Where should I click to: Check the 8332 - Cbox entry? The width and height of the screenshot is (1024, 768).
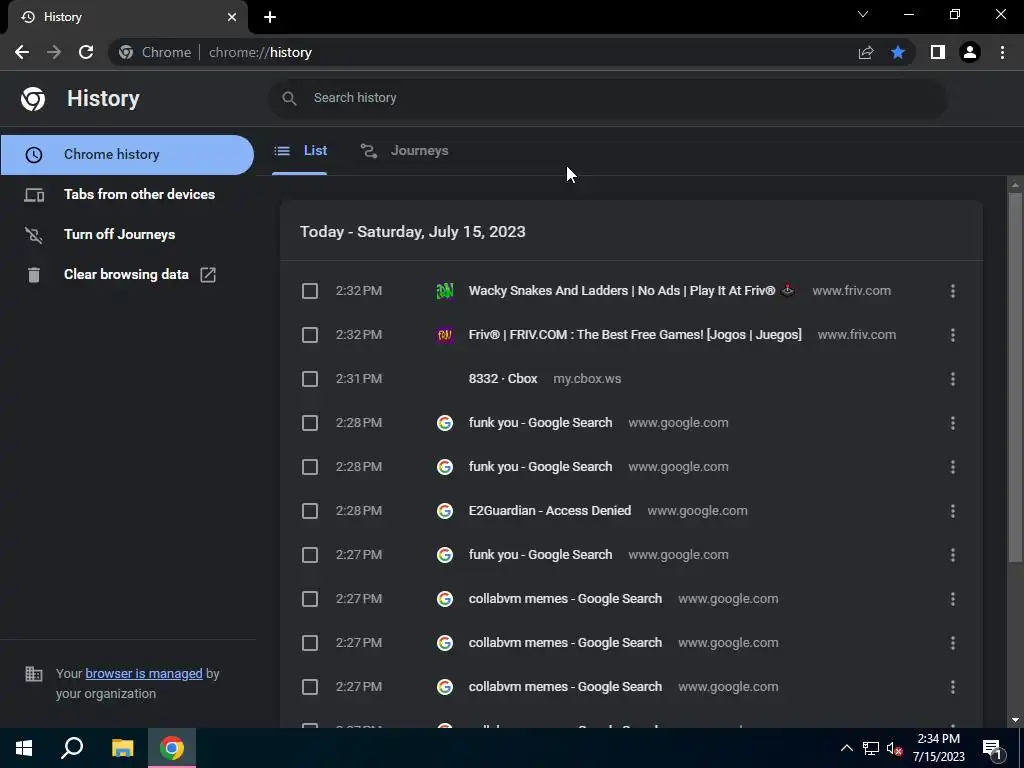(310, 379)
